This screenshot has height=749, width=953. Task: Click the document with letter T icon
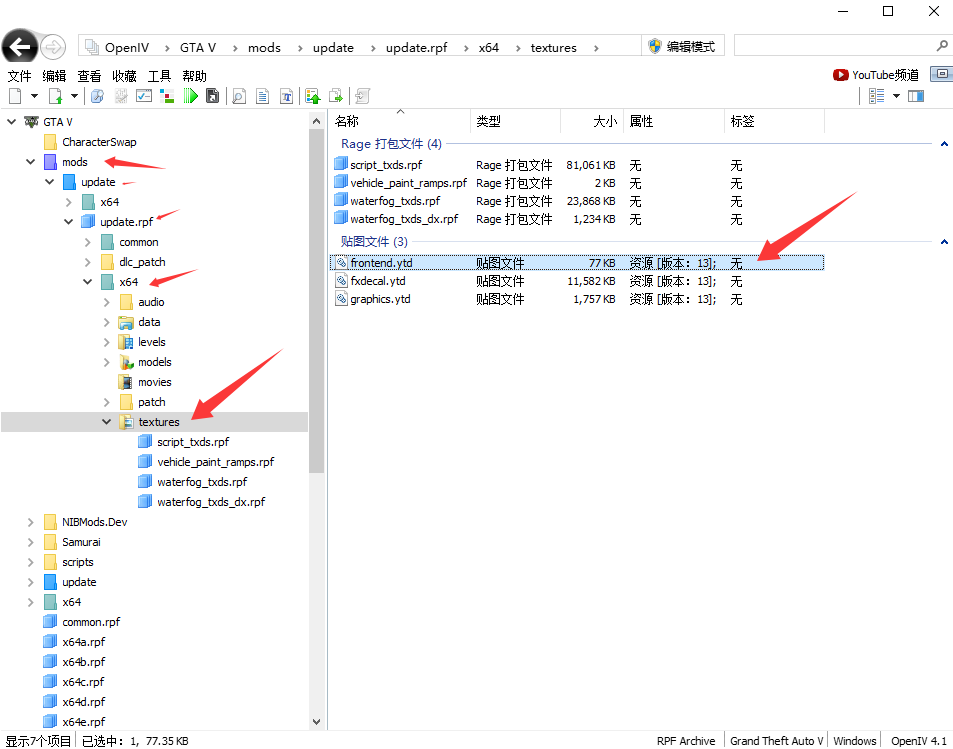[x=286, y=96]
